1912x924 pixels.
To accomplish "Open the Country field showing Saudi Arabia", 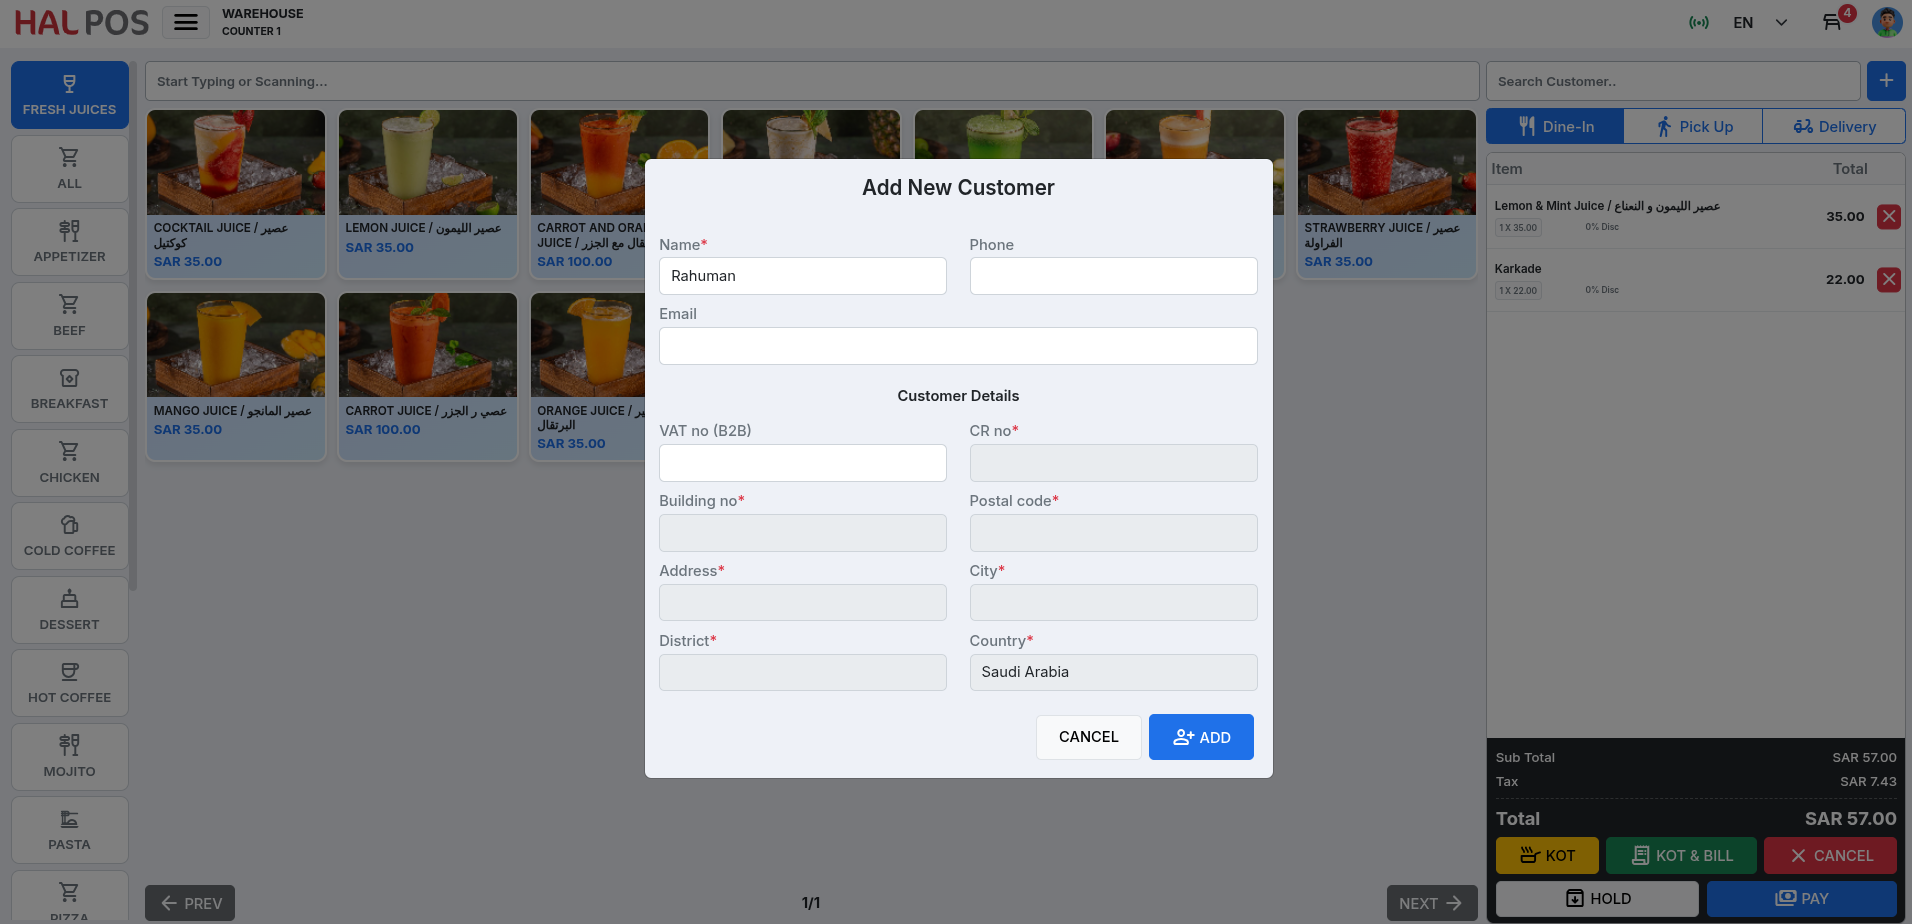I will pos(1113,672).
